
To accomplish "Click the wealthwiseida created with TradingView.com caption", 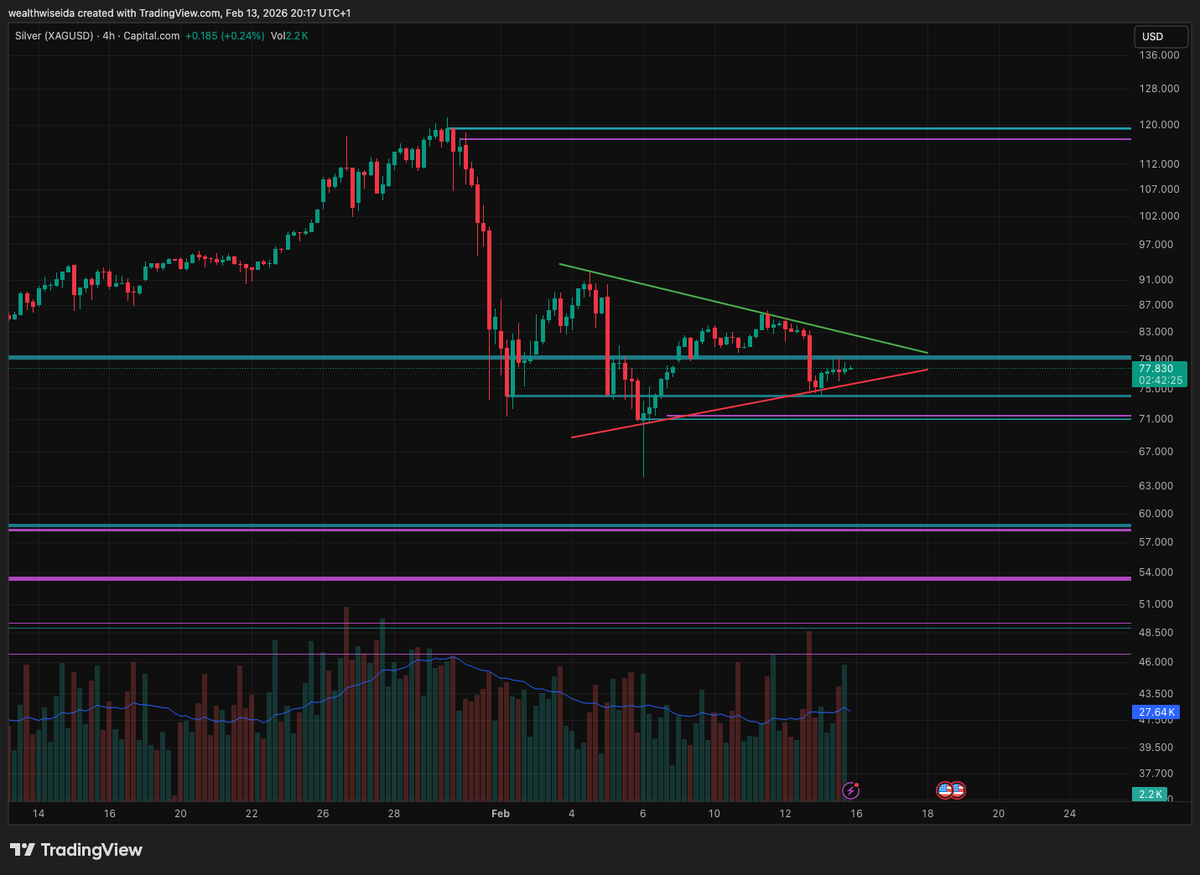I will (x=180, y=13).
